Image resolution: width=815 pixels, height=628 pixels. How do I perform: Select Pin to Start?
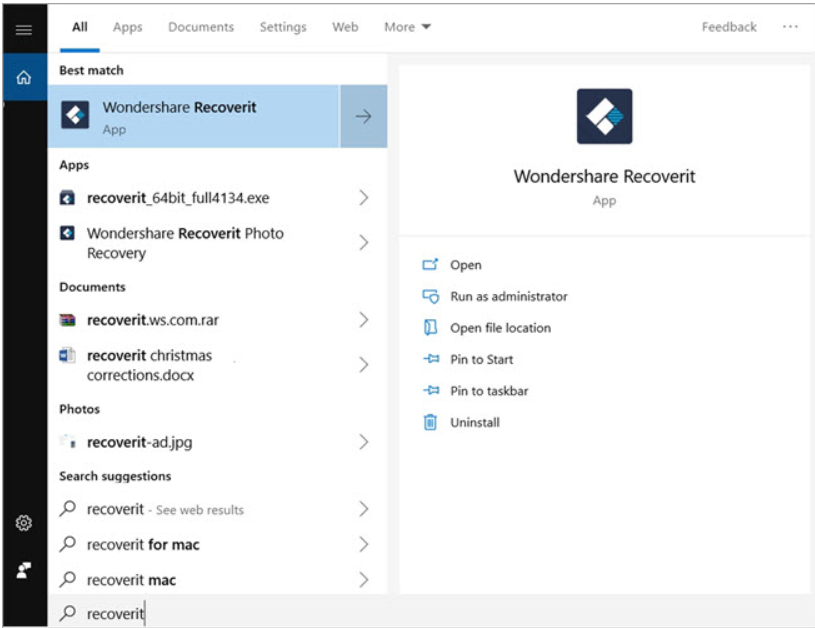tap(481, 359)
